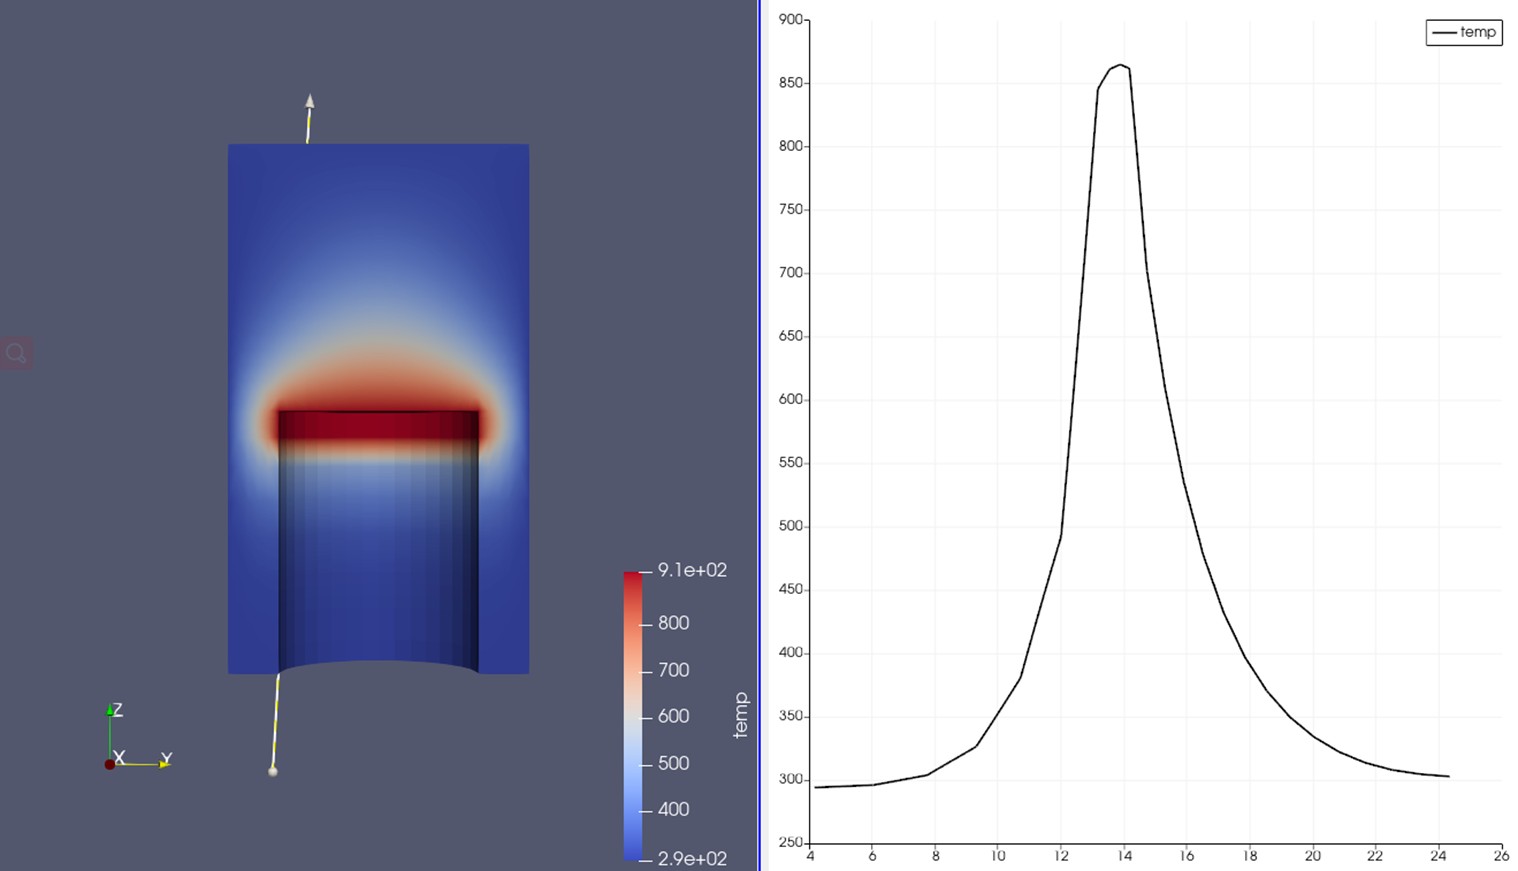Click the 9.1e+02 maximum label on color legend

tap(690, 570)
